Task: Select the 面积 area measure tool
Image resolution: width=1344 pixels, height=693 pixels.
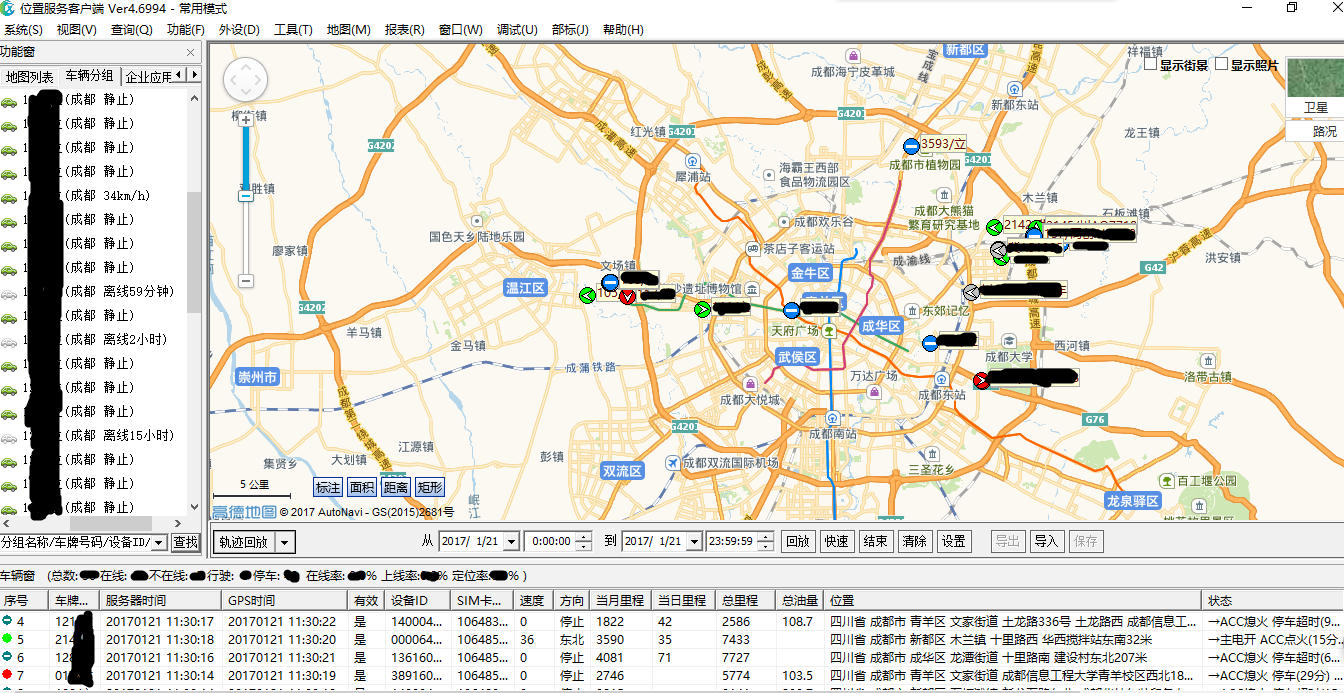Action: coord(362,488)
